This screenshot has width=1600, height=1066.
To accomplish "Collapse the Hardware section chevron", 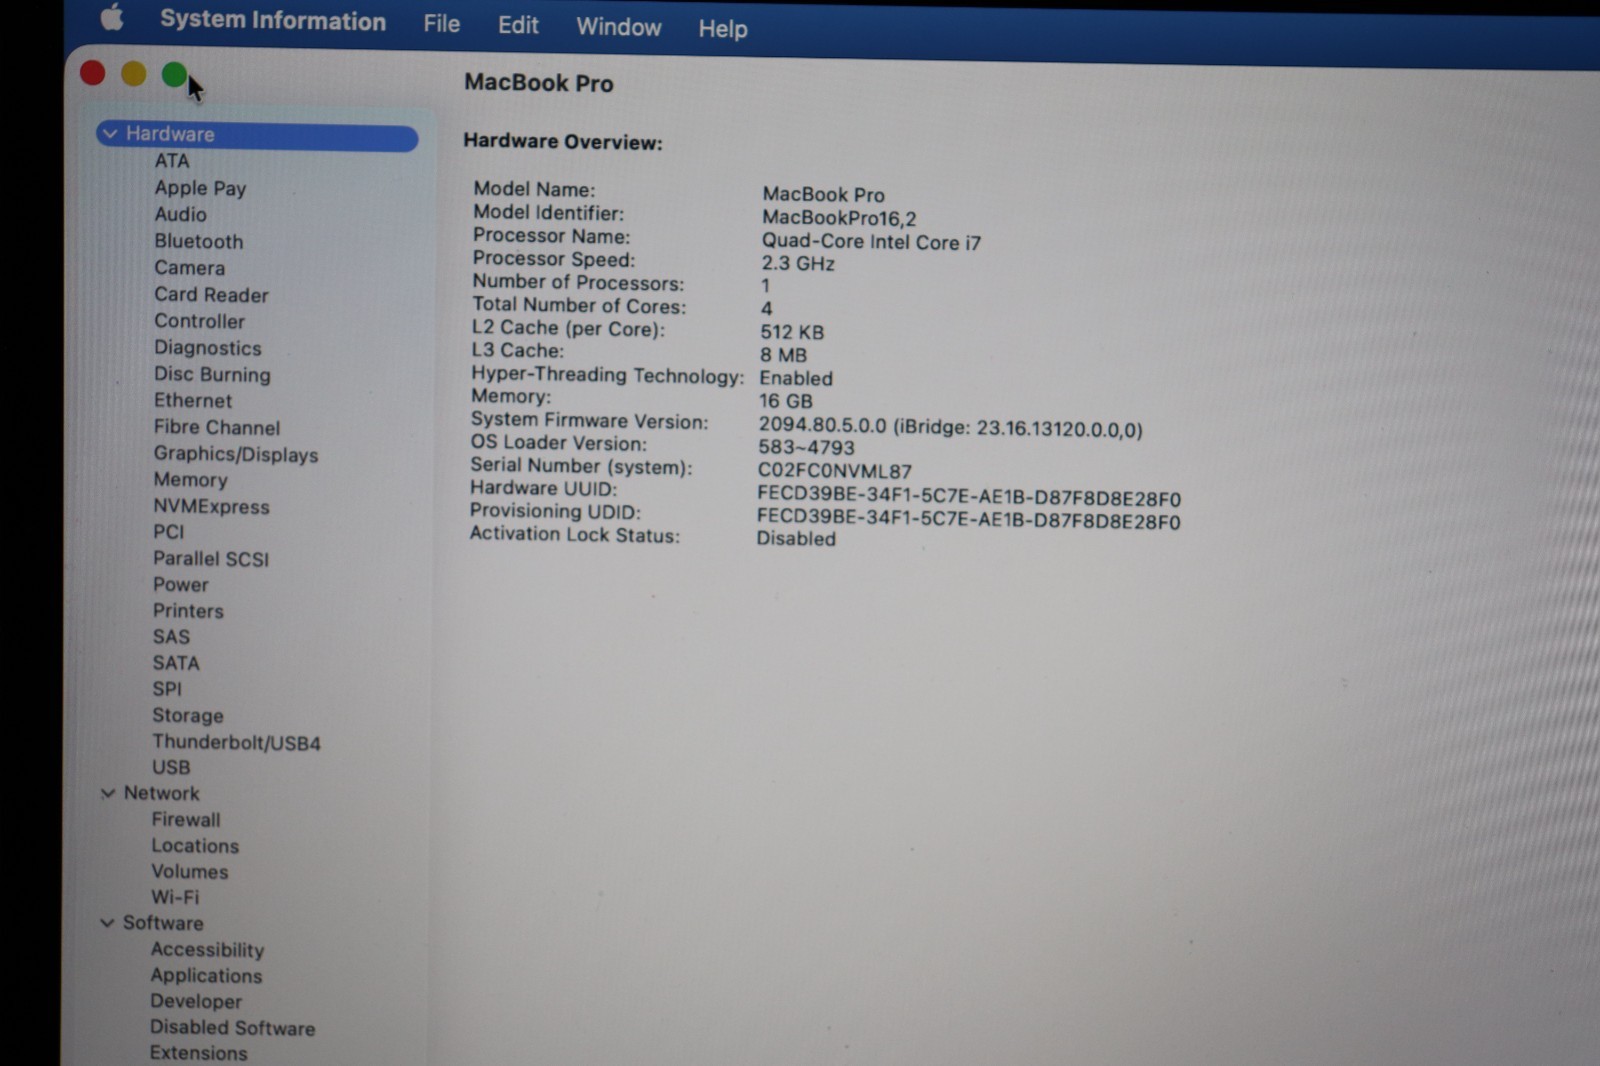I will [x=110, y=133].
